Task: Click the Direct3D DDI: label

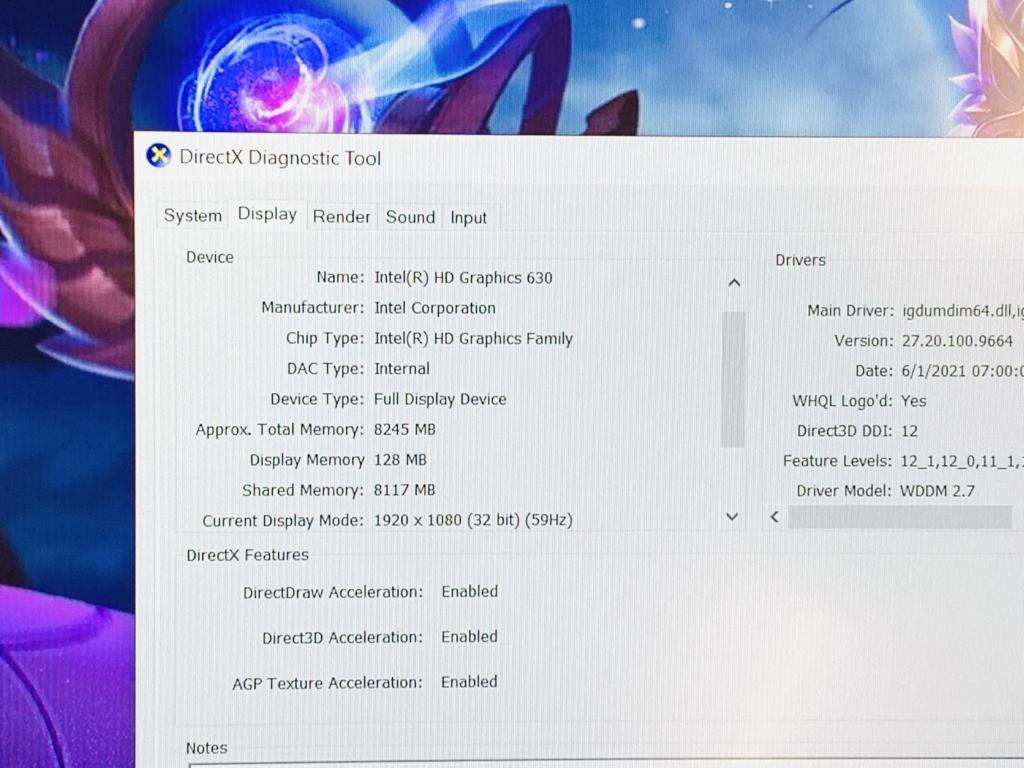Action: (844, 431)
